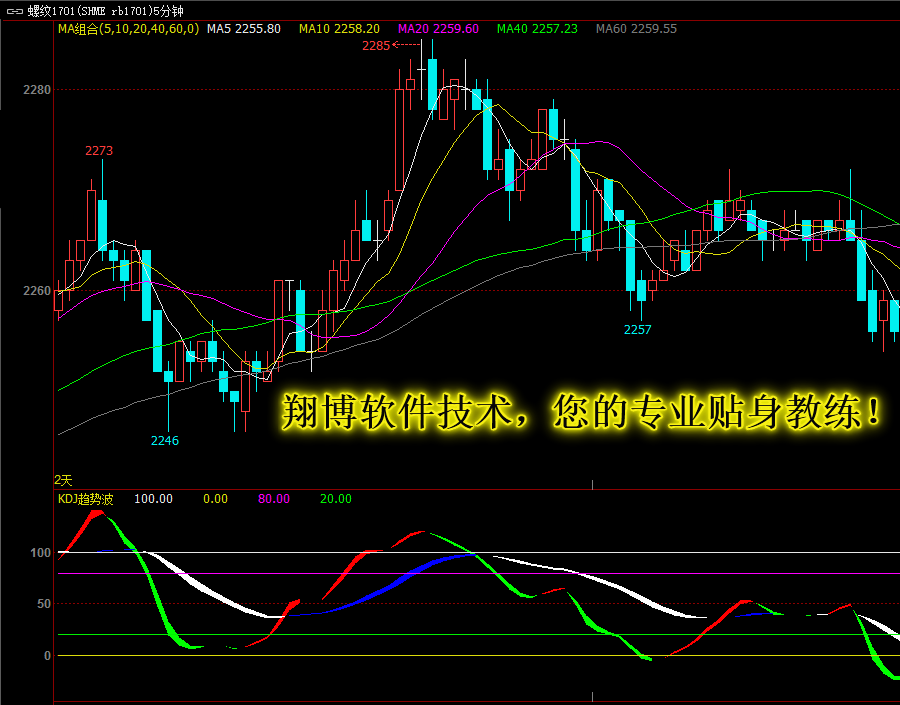Image resolution: width=900 pixels, height=705 pixels.
Task: Select the MA5 2255.80 value
Action: pos(244,29)
